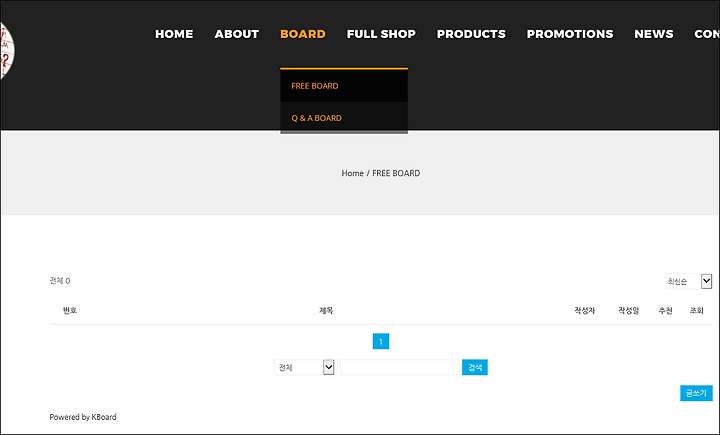
Task: Open the FULL SHOP menu
Action: pyautogui.click(x=381, y=34)
